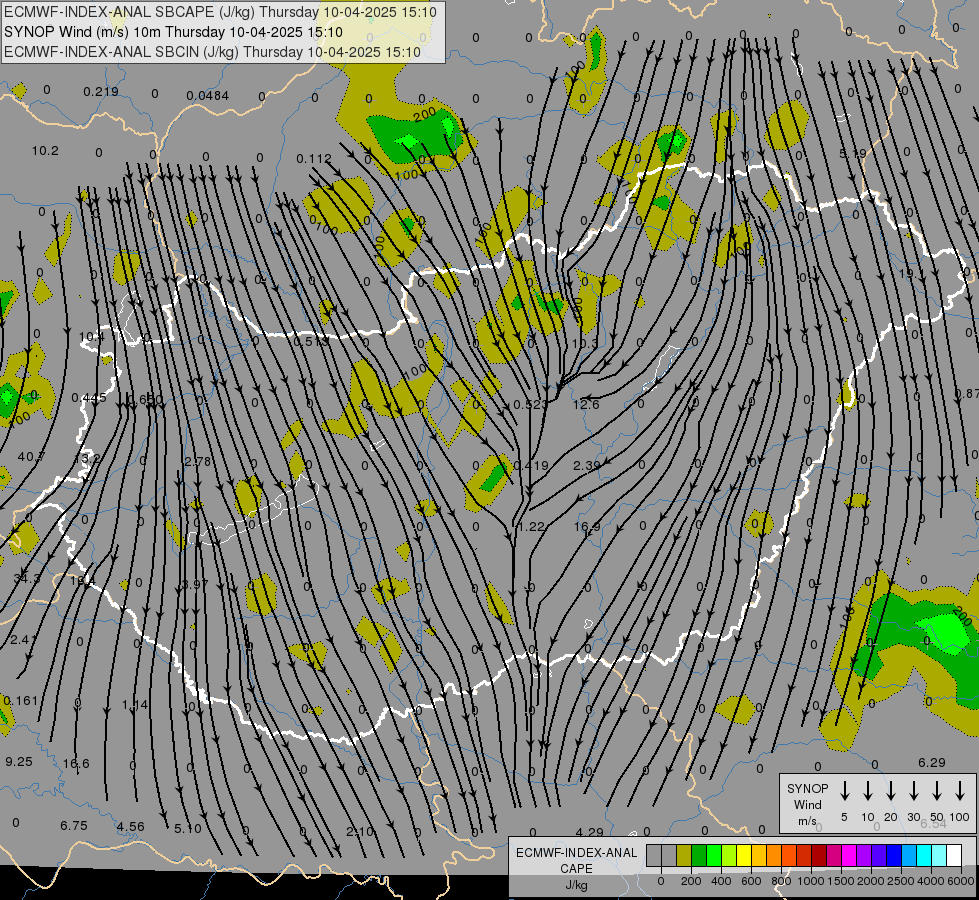The height and width of the screenshot is (900, 979).
Task: Click the map value 0.112
Action: (x=313, y=159)
